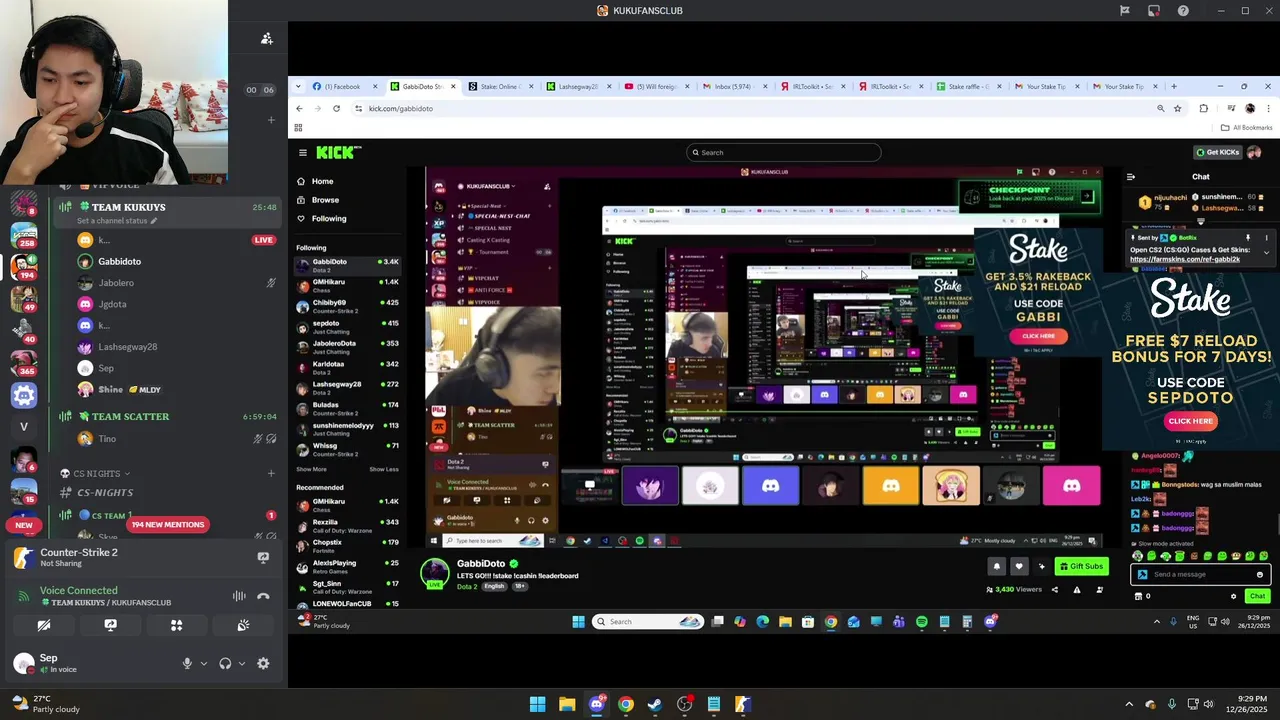The height and width of the screenshot is (720, 1280).
Task: Switch to Stake raffle browser tab
Action: click(968, 86)
